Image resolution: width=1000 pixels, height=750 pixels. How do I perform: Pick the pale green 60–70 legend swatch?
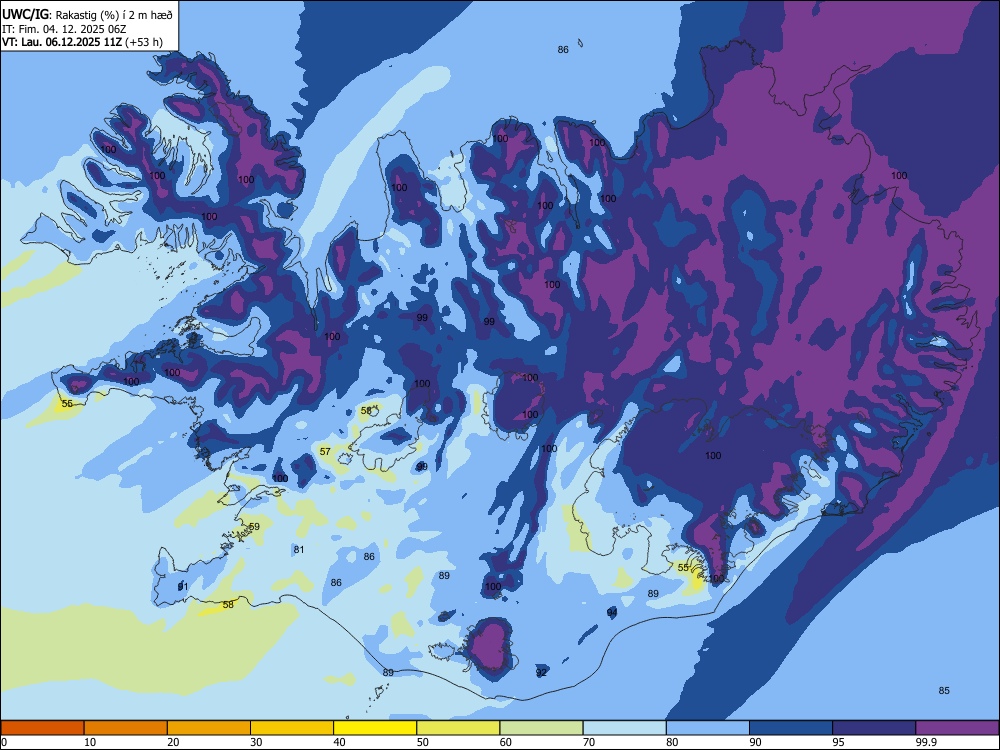click(x=541, y=728)
